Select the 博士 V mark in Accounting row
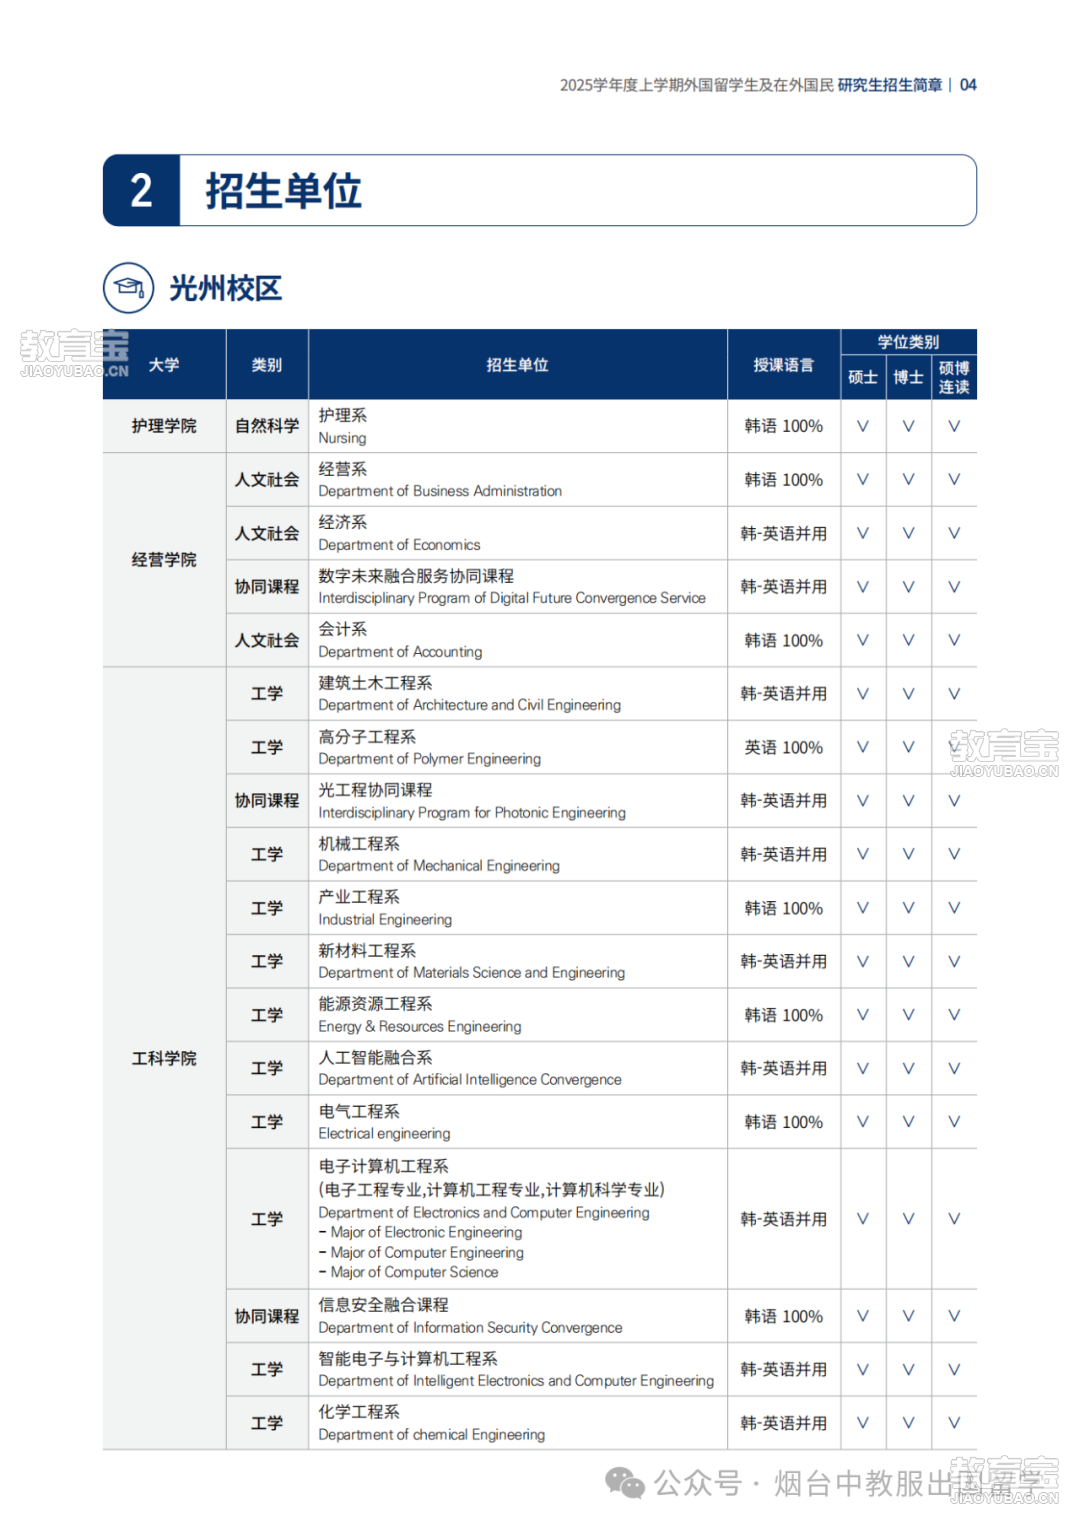 (908, 640)
